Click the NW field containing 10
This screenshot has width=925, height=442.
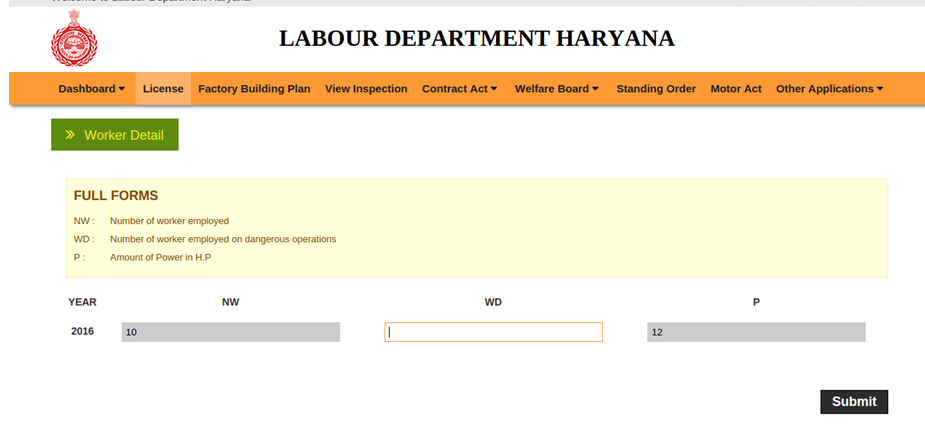tap(231, 332)
